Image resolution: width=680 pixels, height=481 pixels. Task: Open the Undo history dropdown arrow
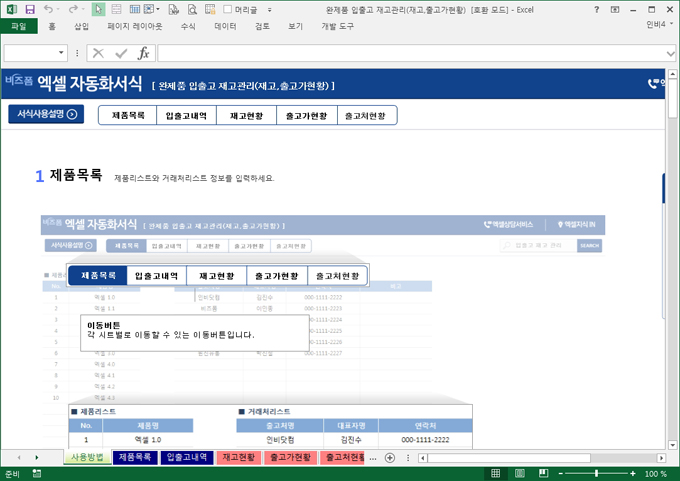click(58, 9)
